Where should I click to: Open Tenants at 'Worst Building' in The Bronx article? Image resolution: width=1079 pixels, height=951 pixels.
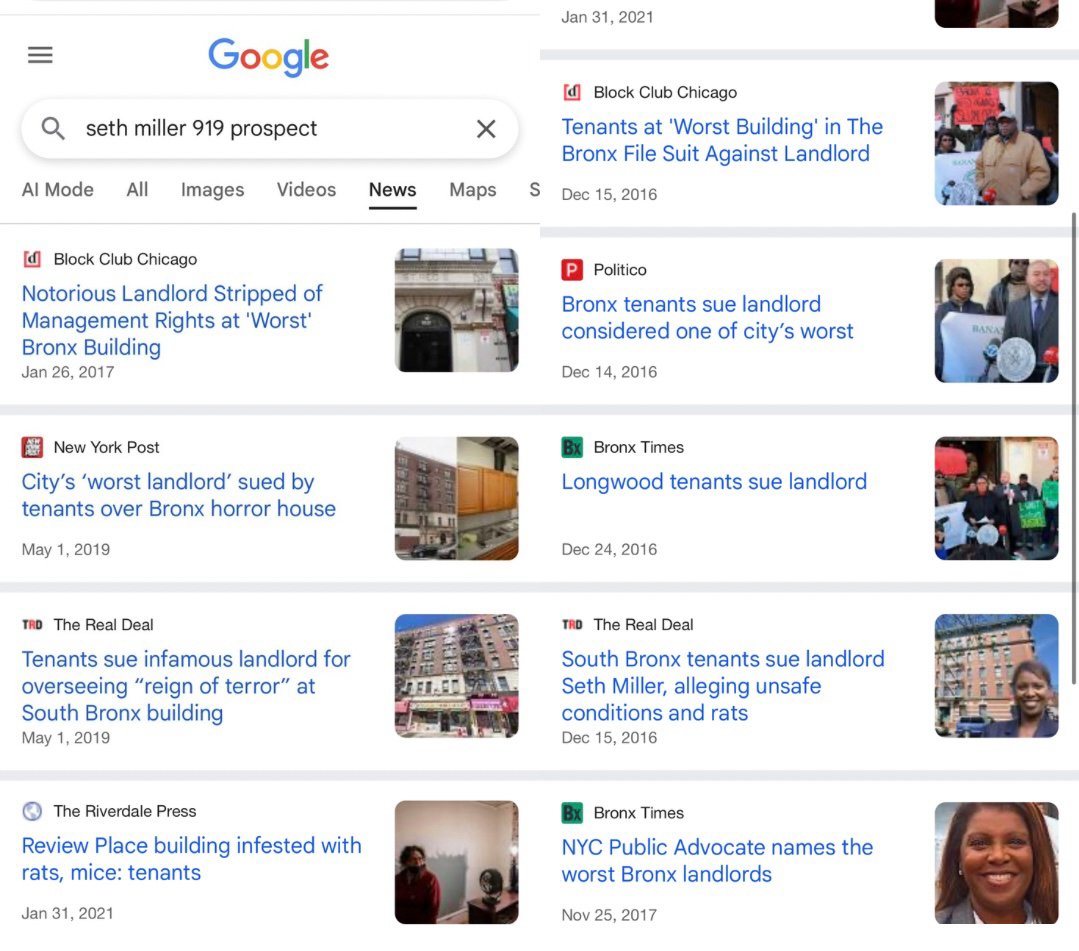tap(722, 140)
